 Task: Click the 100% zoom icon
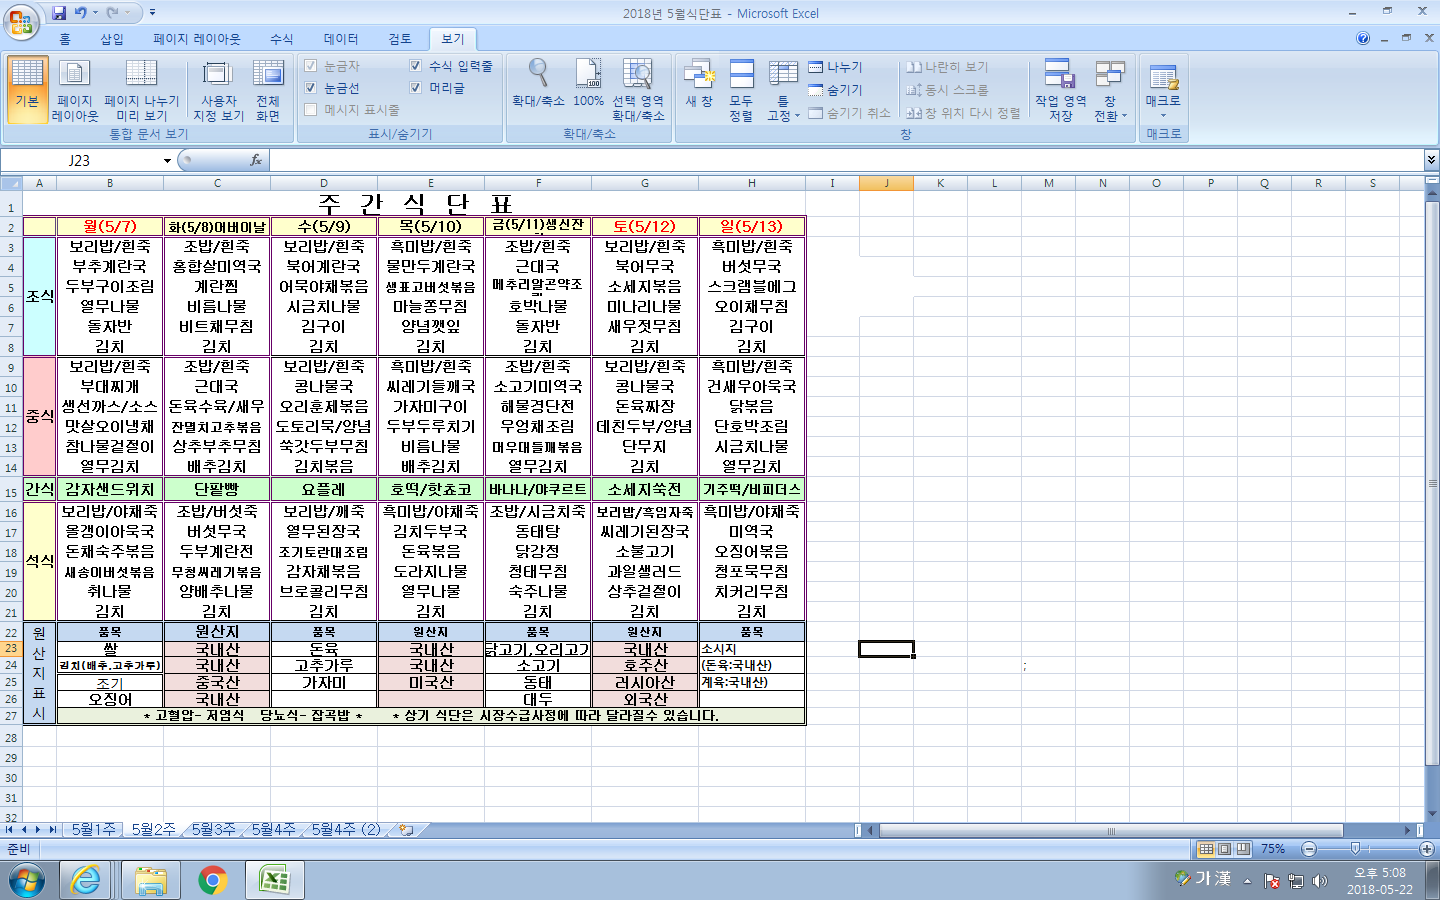pos(588,83)
